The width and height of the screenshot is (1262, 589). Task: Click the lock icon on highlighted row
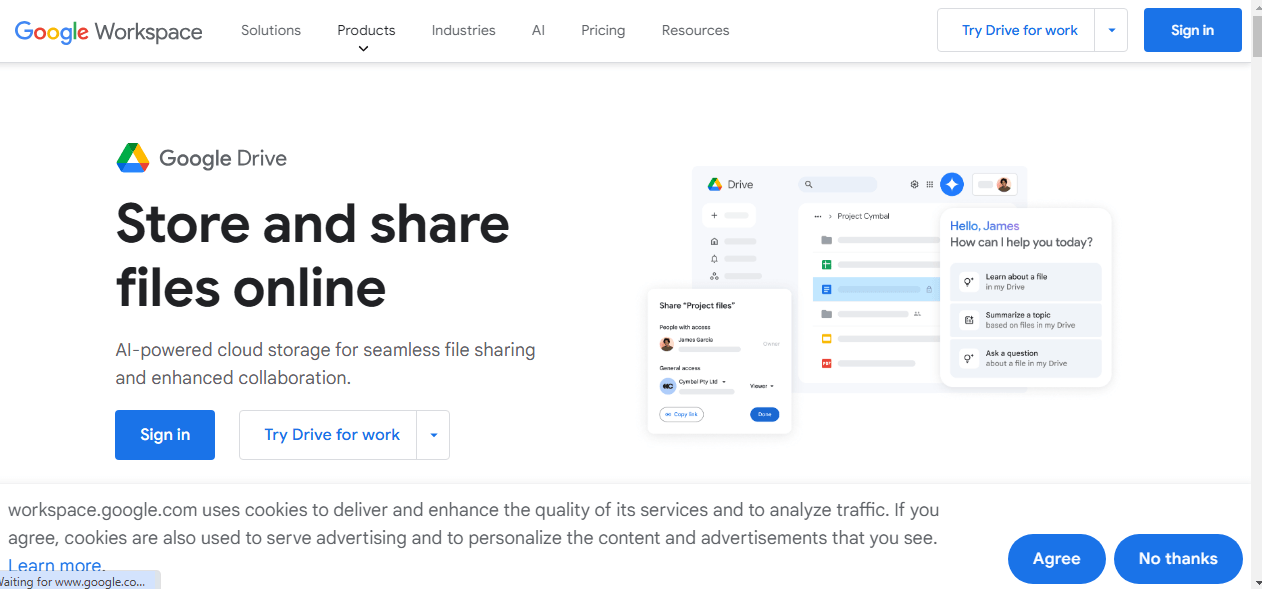pyautogui.click(x=929, y=290)
